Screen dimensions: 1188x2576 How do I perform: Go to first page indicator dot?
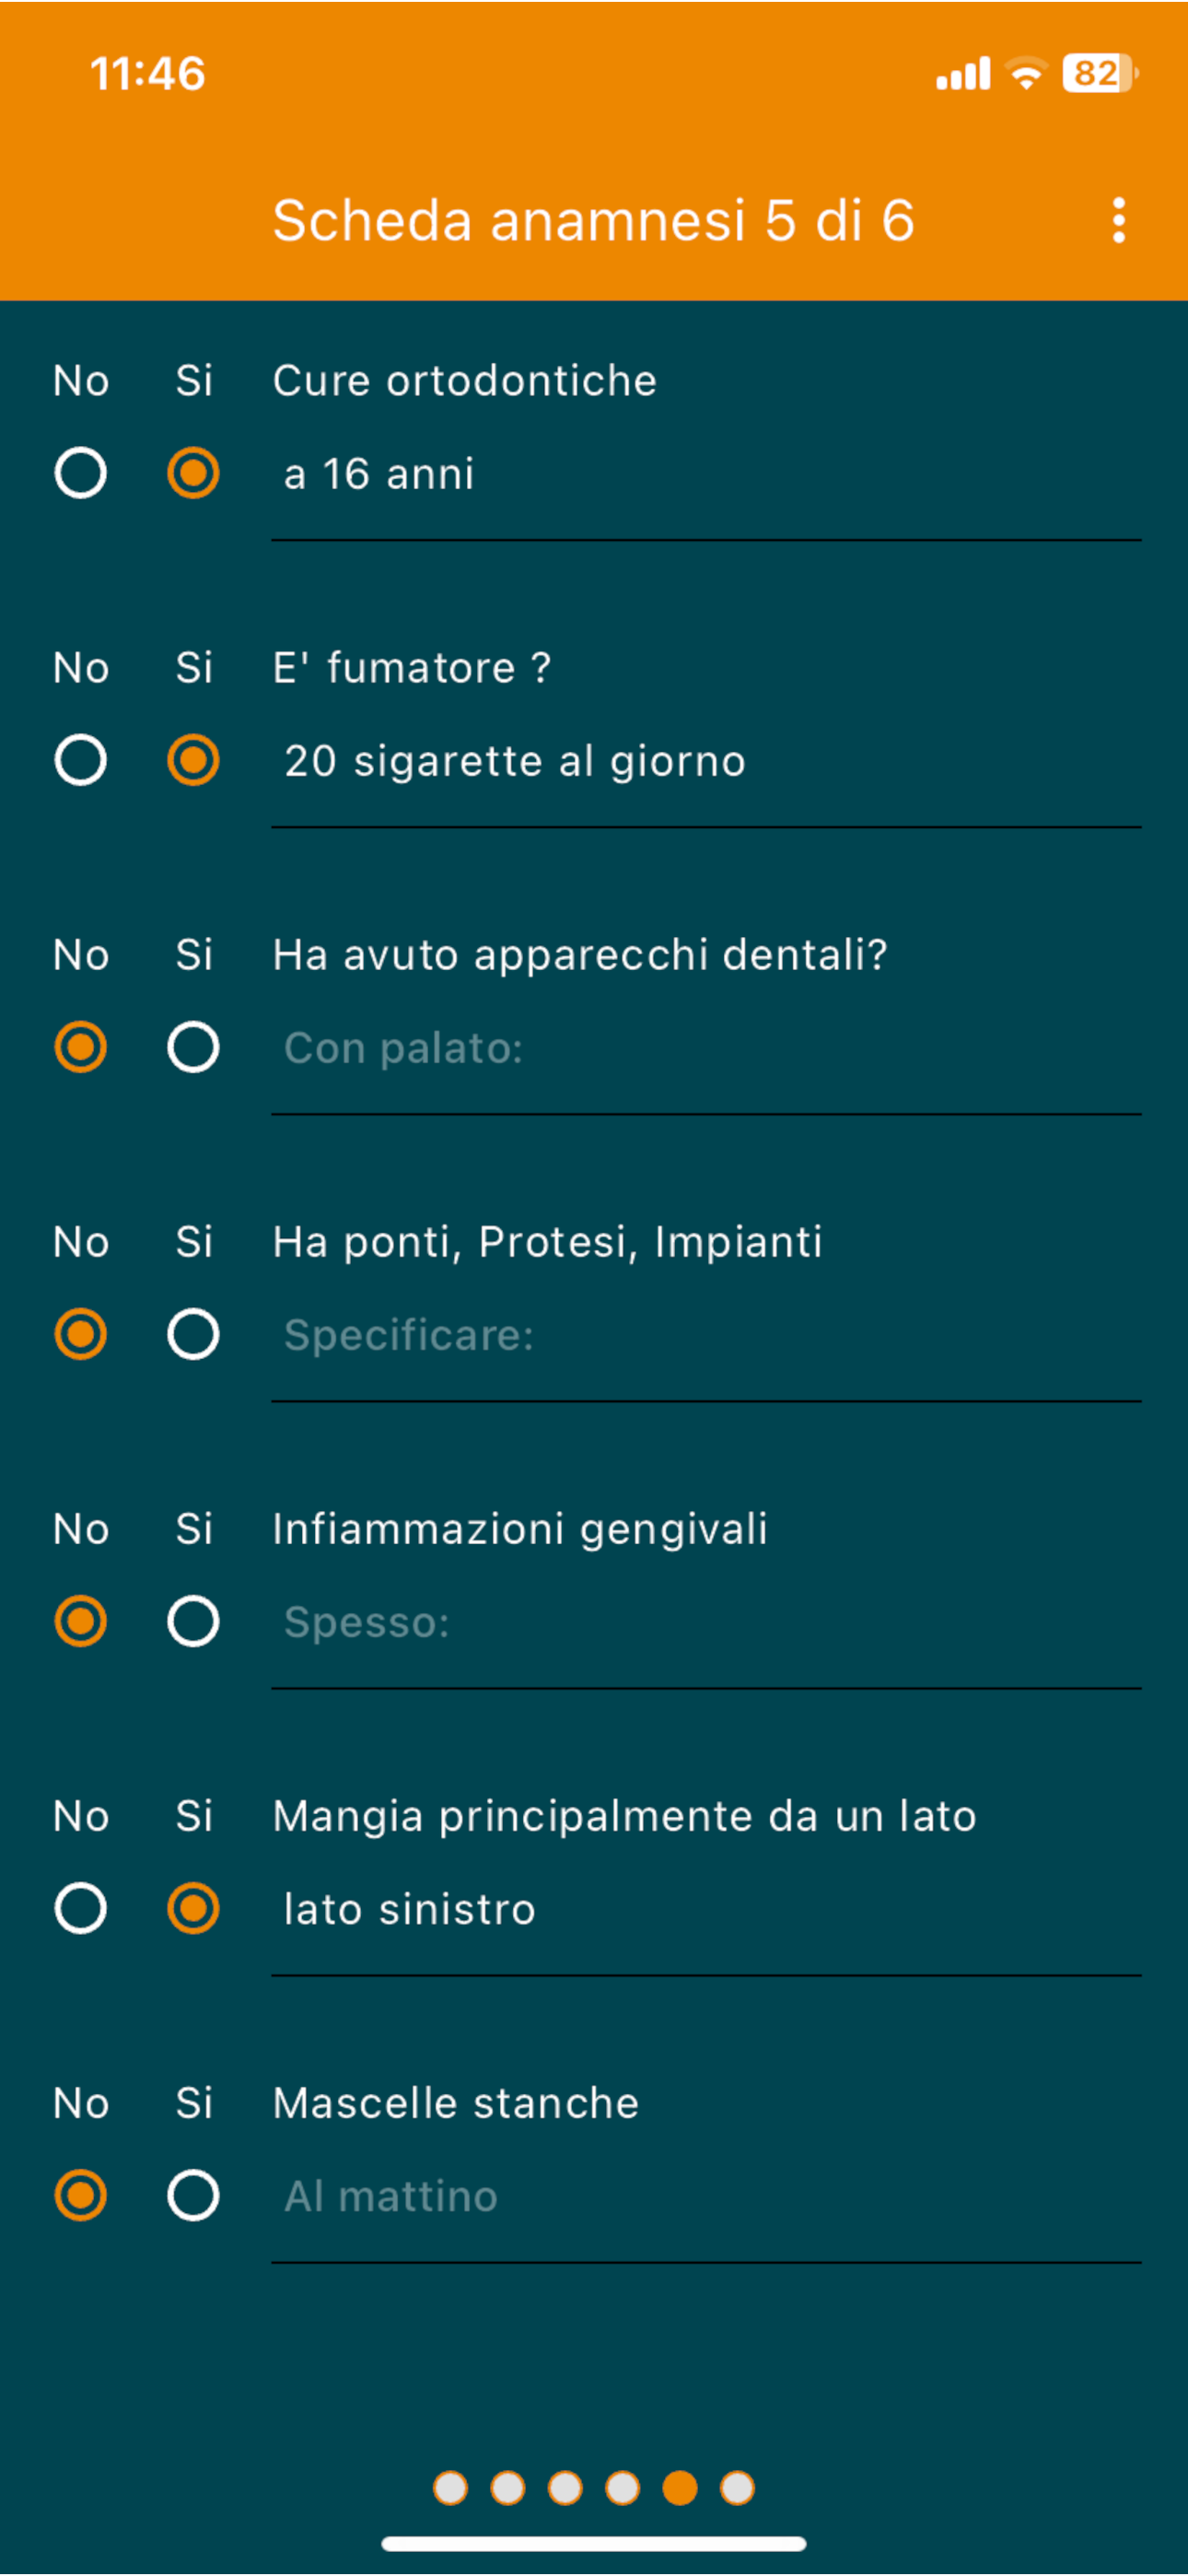pos(450,2487)
